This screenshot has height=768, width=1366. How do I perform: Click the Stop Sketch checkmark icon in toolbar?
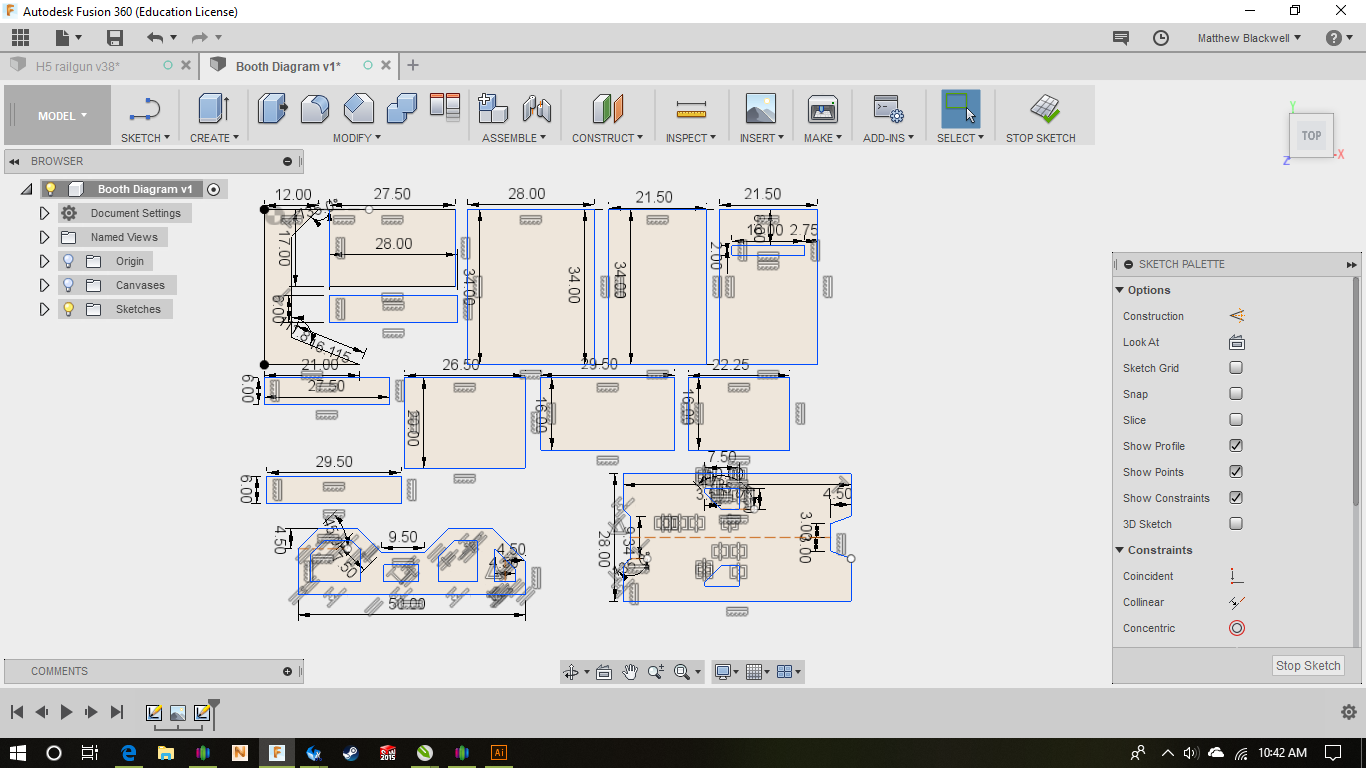pos(1044,109)
